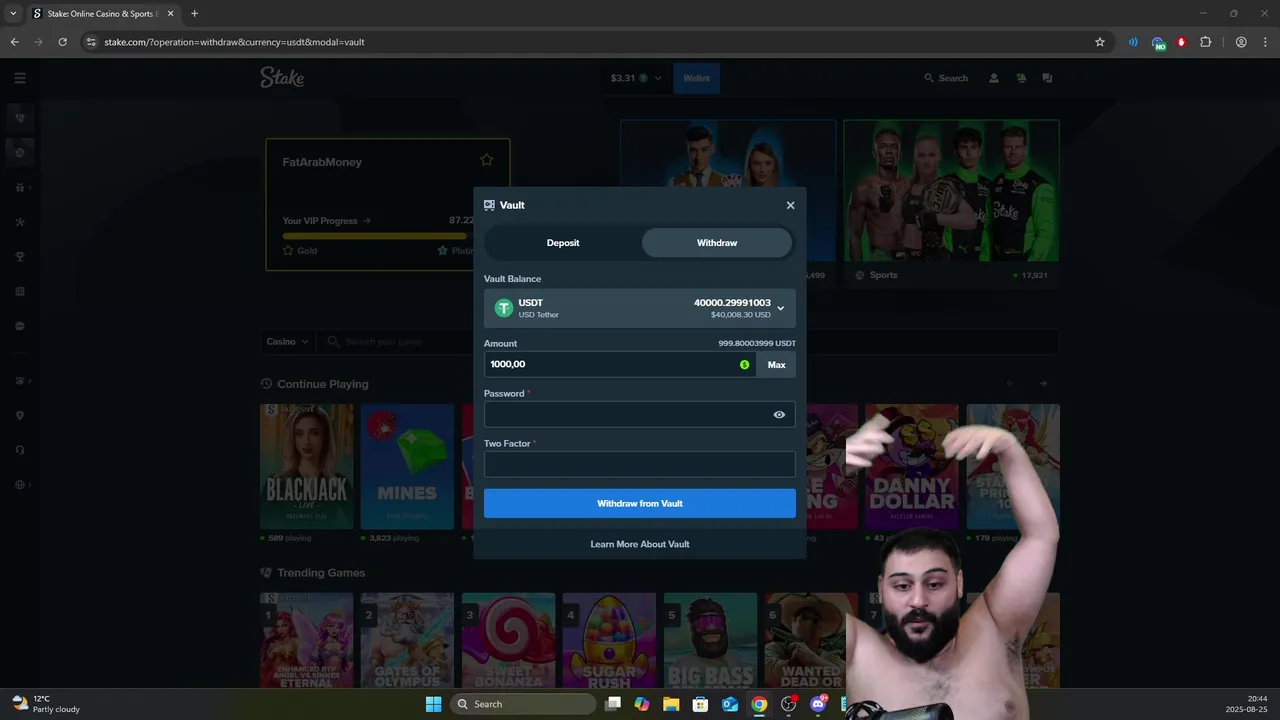Open the $3.31 balance dropdown

[636, 78]
